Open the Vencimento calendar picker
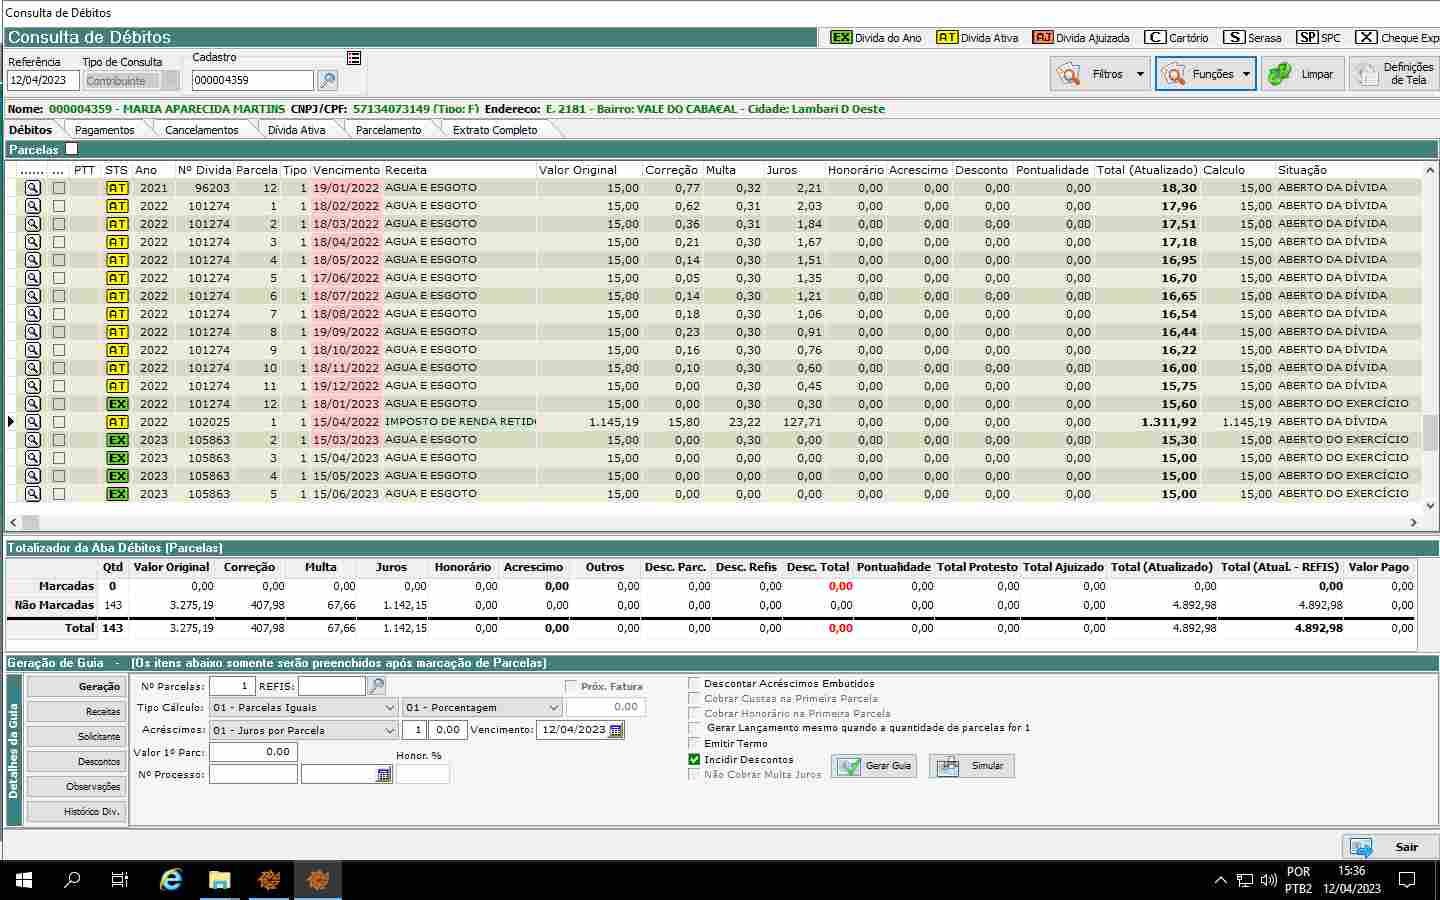This screenshot has width=1440, height=900. coord(616,730)
